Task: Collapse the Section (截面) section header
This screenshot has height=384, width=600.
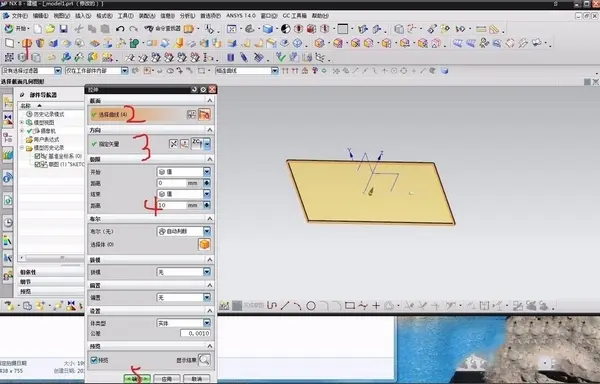Action: 209,101
